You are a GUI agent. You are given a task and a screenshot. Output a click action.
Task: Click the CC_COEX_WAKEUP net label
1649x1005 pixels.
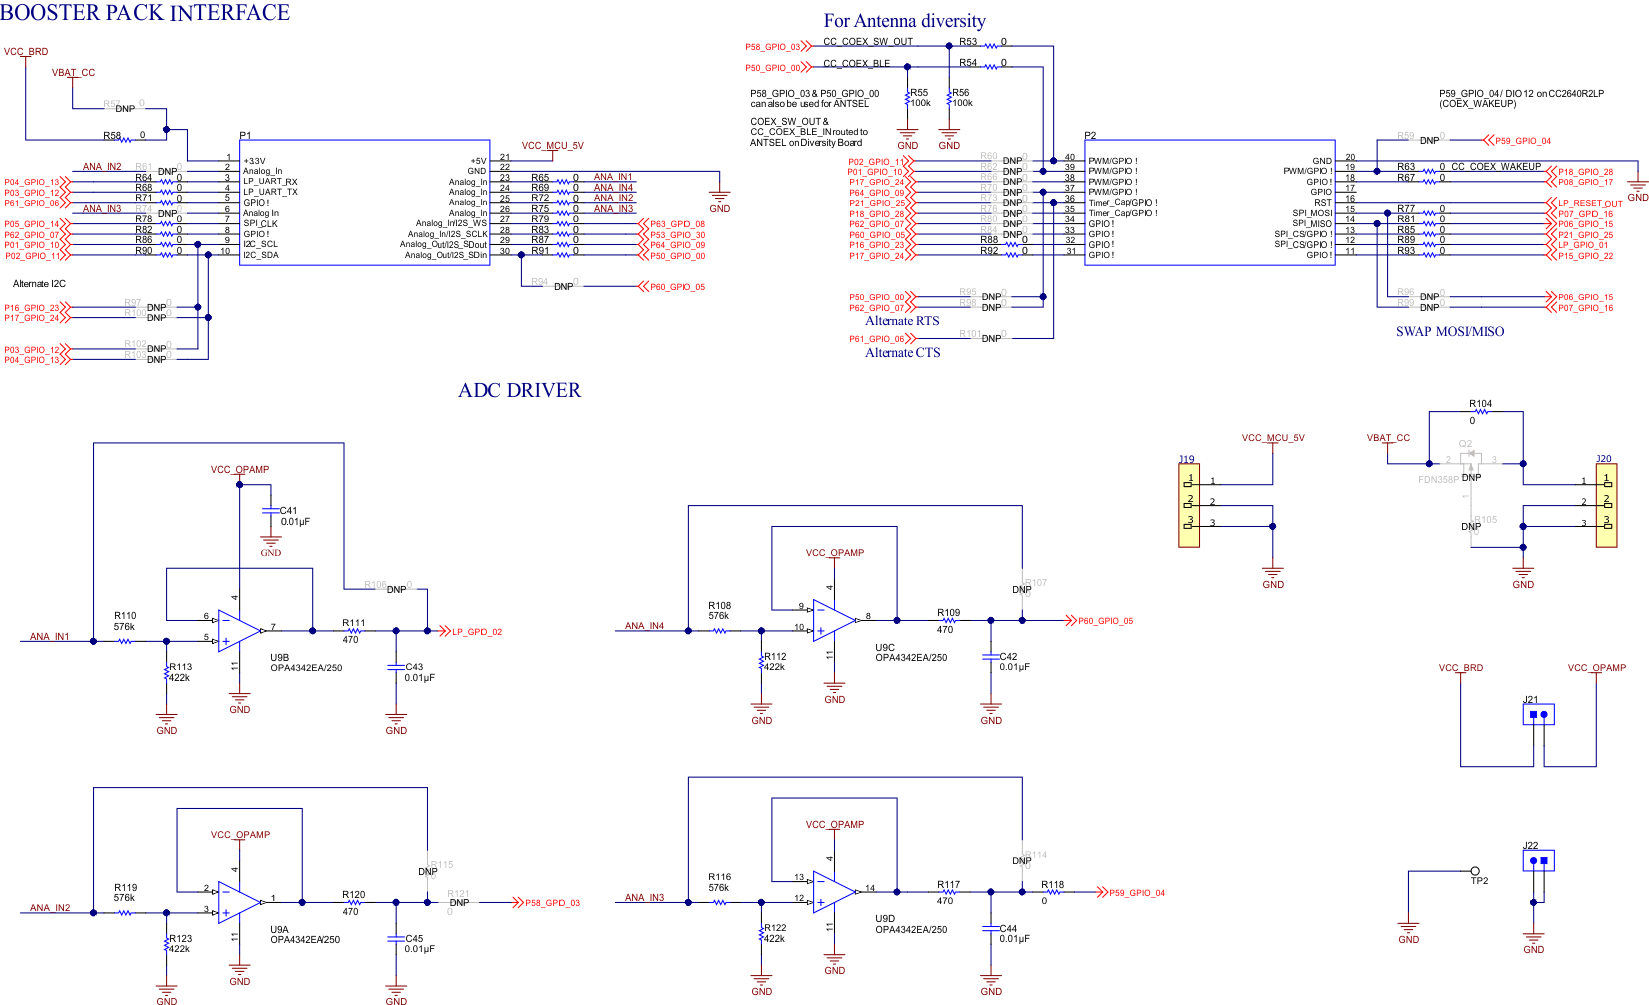(x=1496, y=166)
